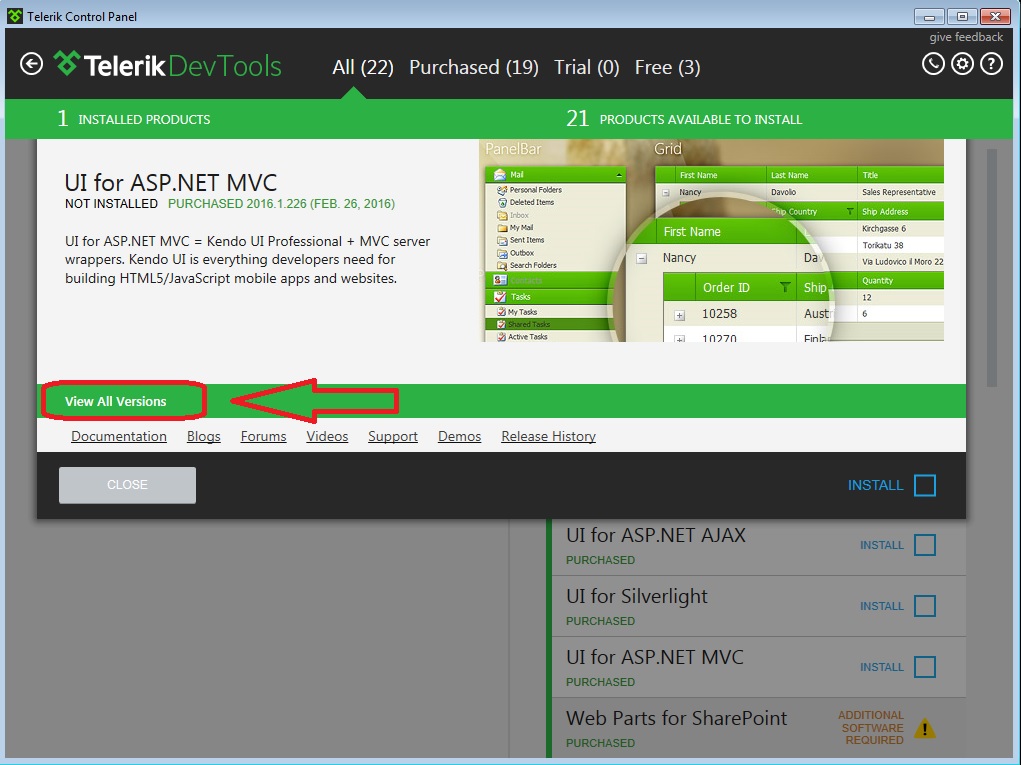
Task: Click the CLOSE button
Action: (127, 485)
